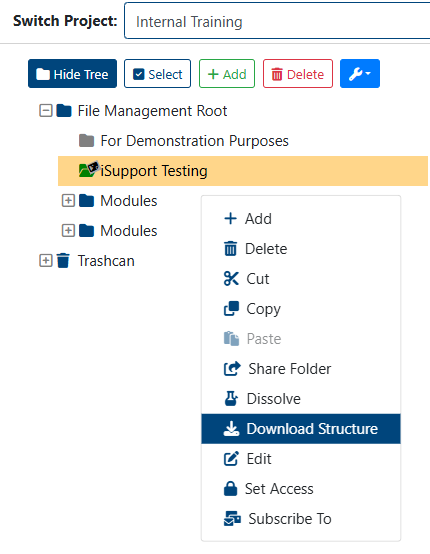Click the red Delete toolbar button

298,73
